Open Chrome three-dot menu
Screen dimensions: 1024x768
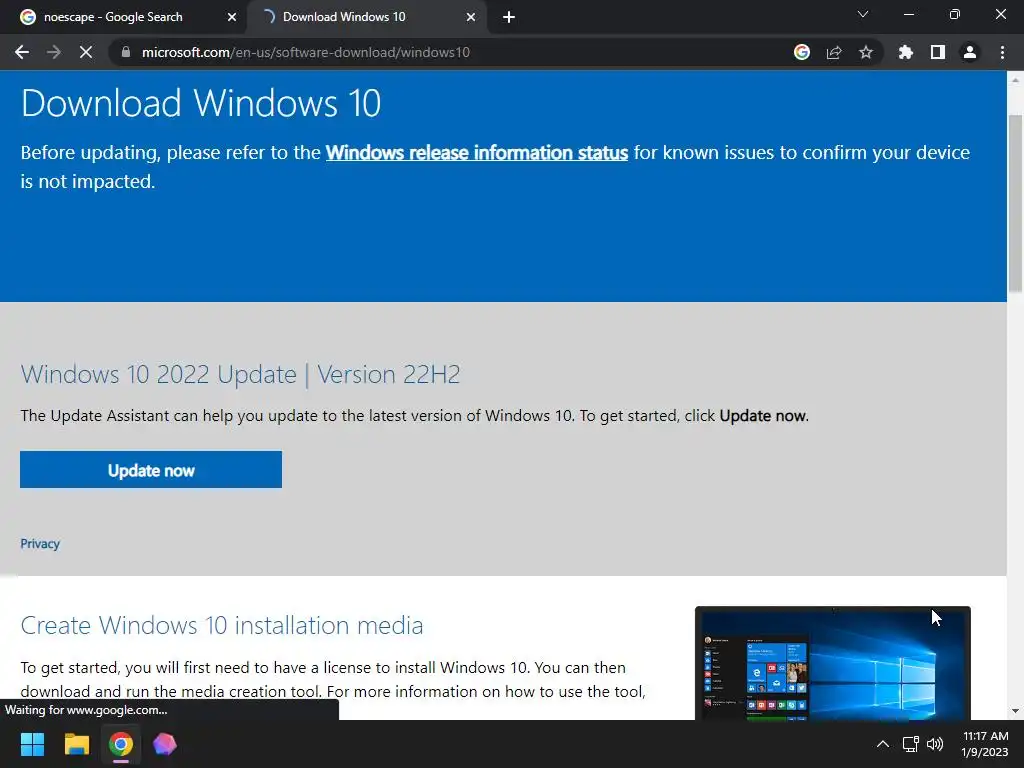[1002, 52]
